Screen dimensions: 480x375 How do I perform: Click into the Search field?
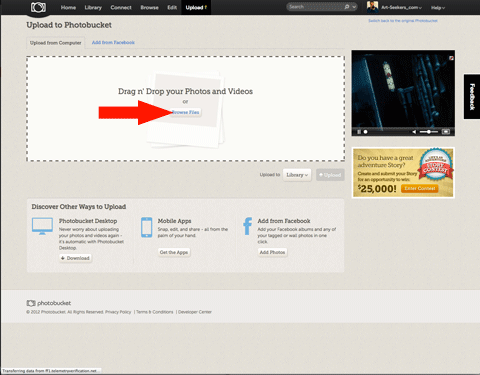click(x=316, y=7)
